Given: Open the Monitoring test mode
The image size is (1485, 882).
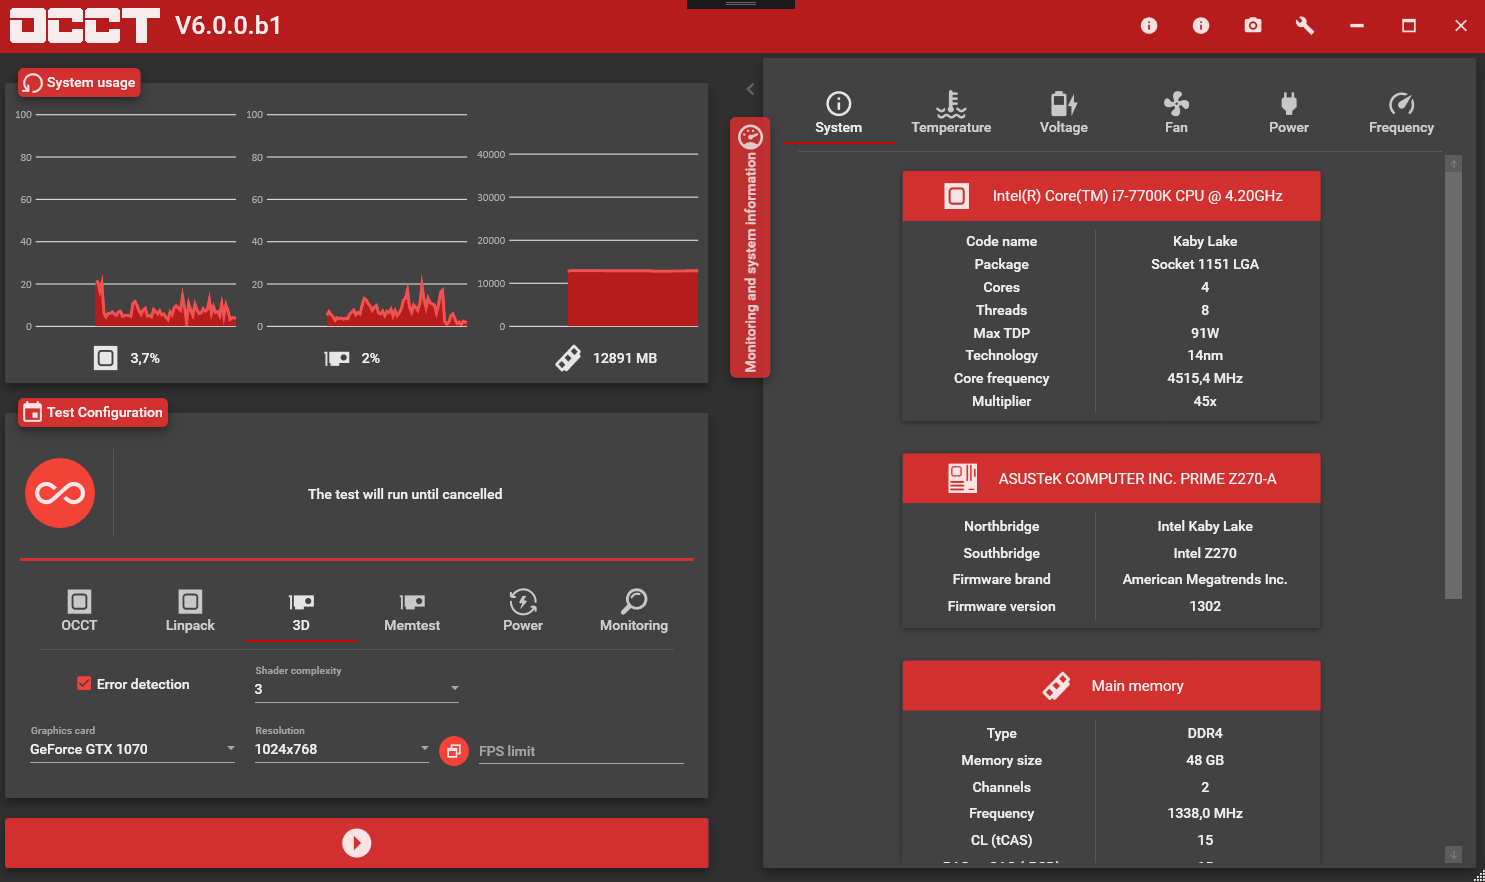Looking at the screenshot, I should (633, 610).
